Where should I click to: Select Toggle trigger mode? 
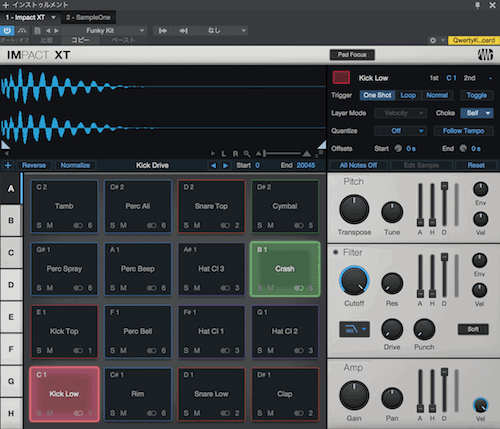(477, 95)
